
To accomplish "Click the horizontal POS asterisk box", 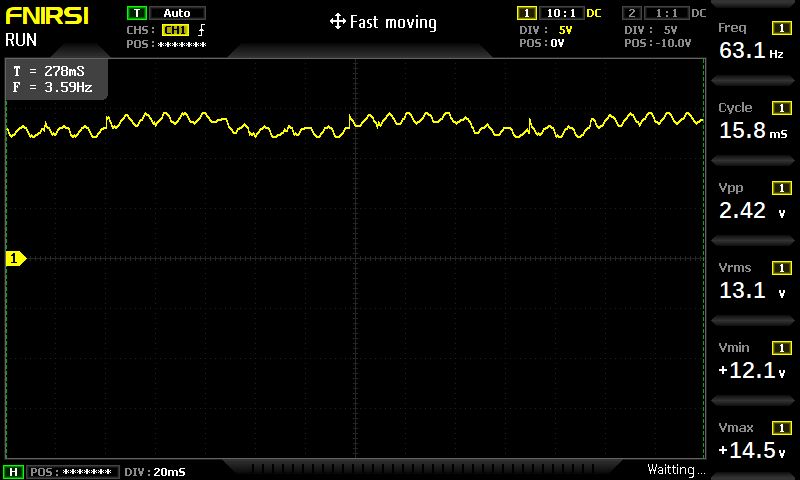I will (x=72, y=472).
